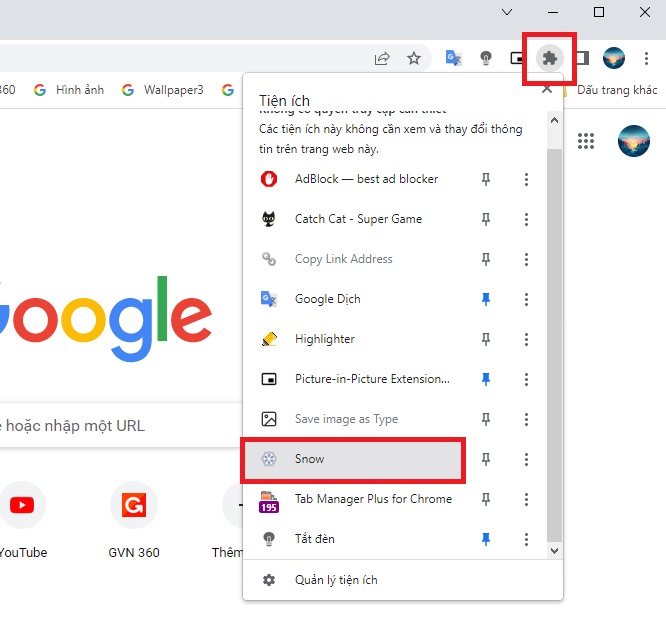
Task: Open the GVN 360 shortcut
Action: point(134,505)
